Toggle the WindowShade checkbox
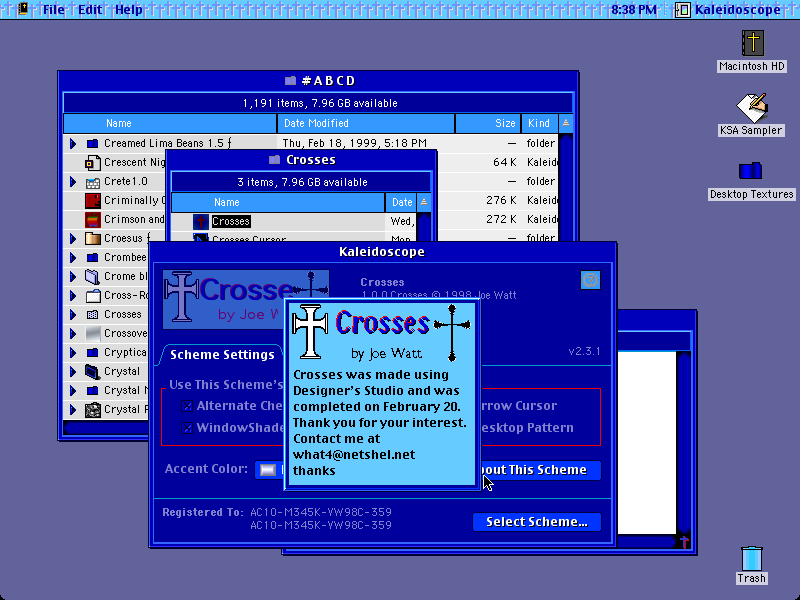800x600 pixels. click(187, 428)
